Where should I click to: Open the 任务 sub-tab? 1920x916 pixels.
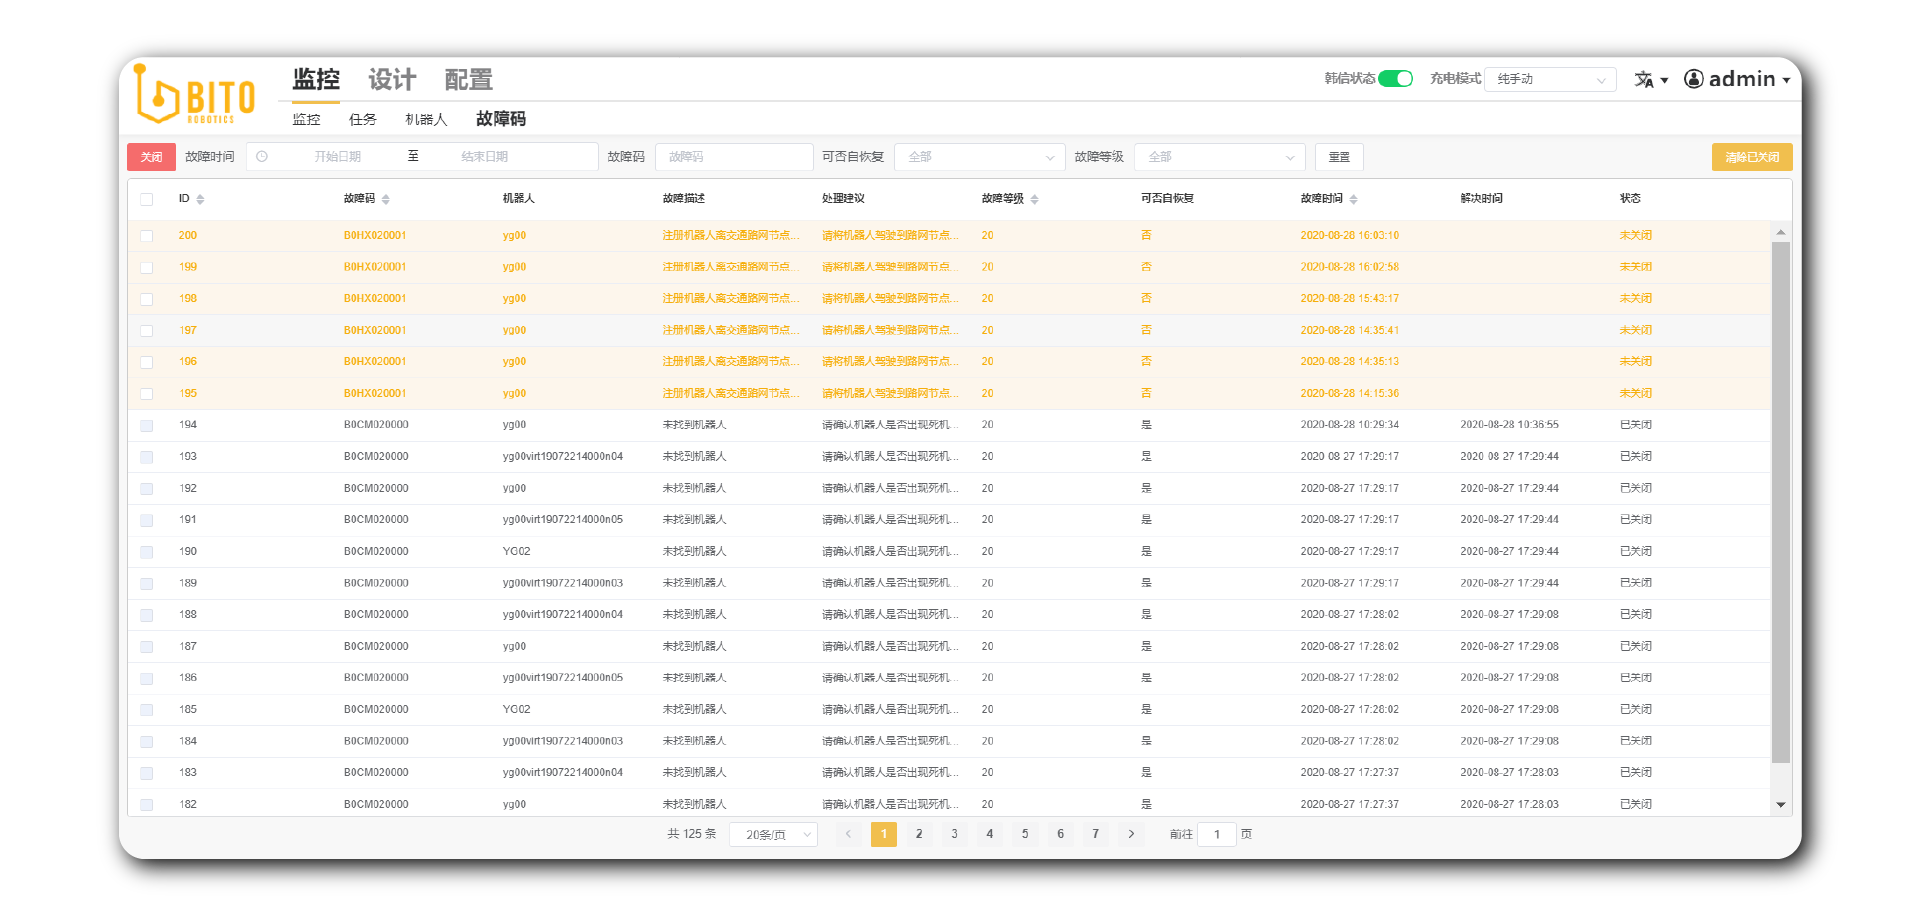coord(362,120)
